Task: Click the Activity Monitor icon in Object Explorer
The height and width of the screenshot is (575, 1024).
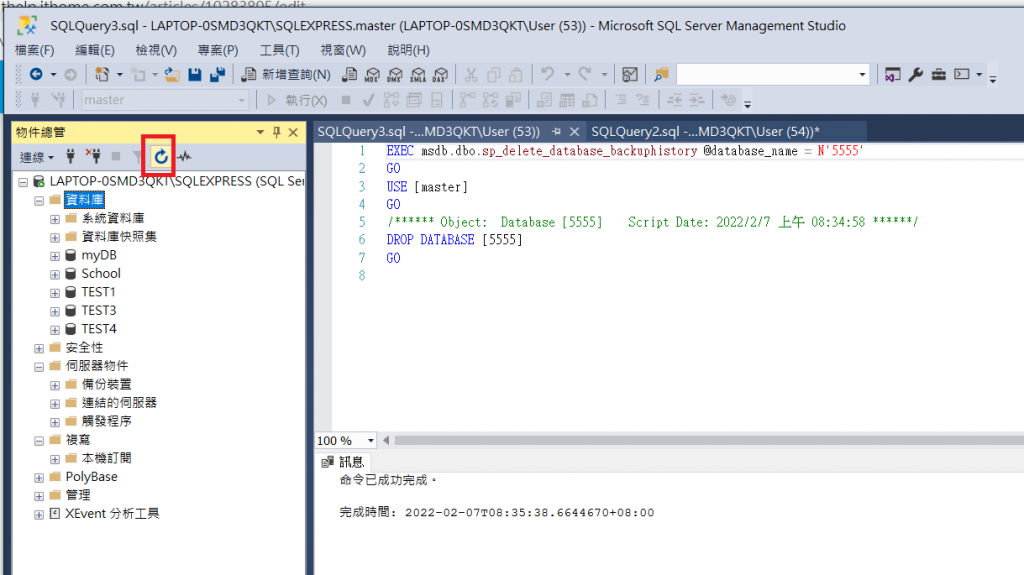Action: click(x=185, y=156)
